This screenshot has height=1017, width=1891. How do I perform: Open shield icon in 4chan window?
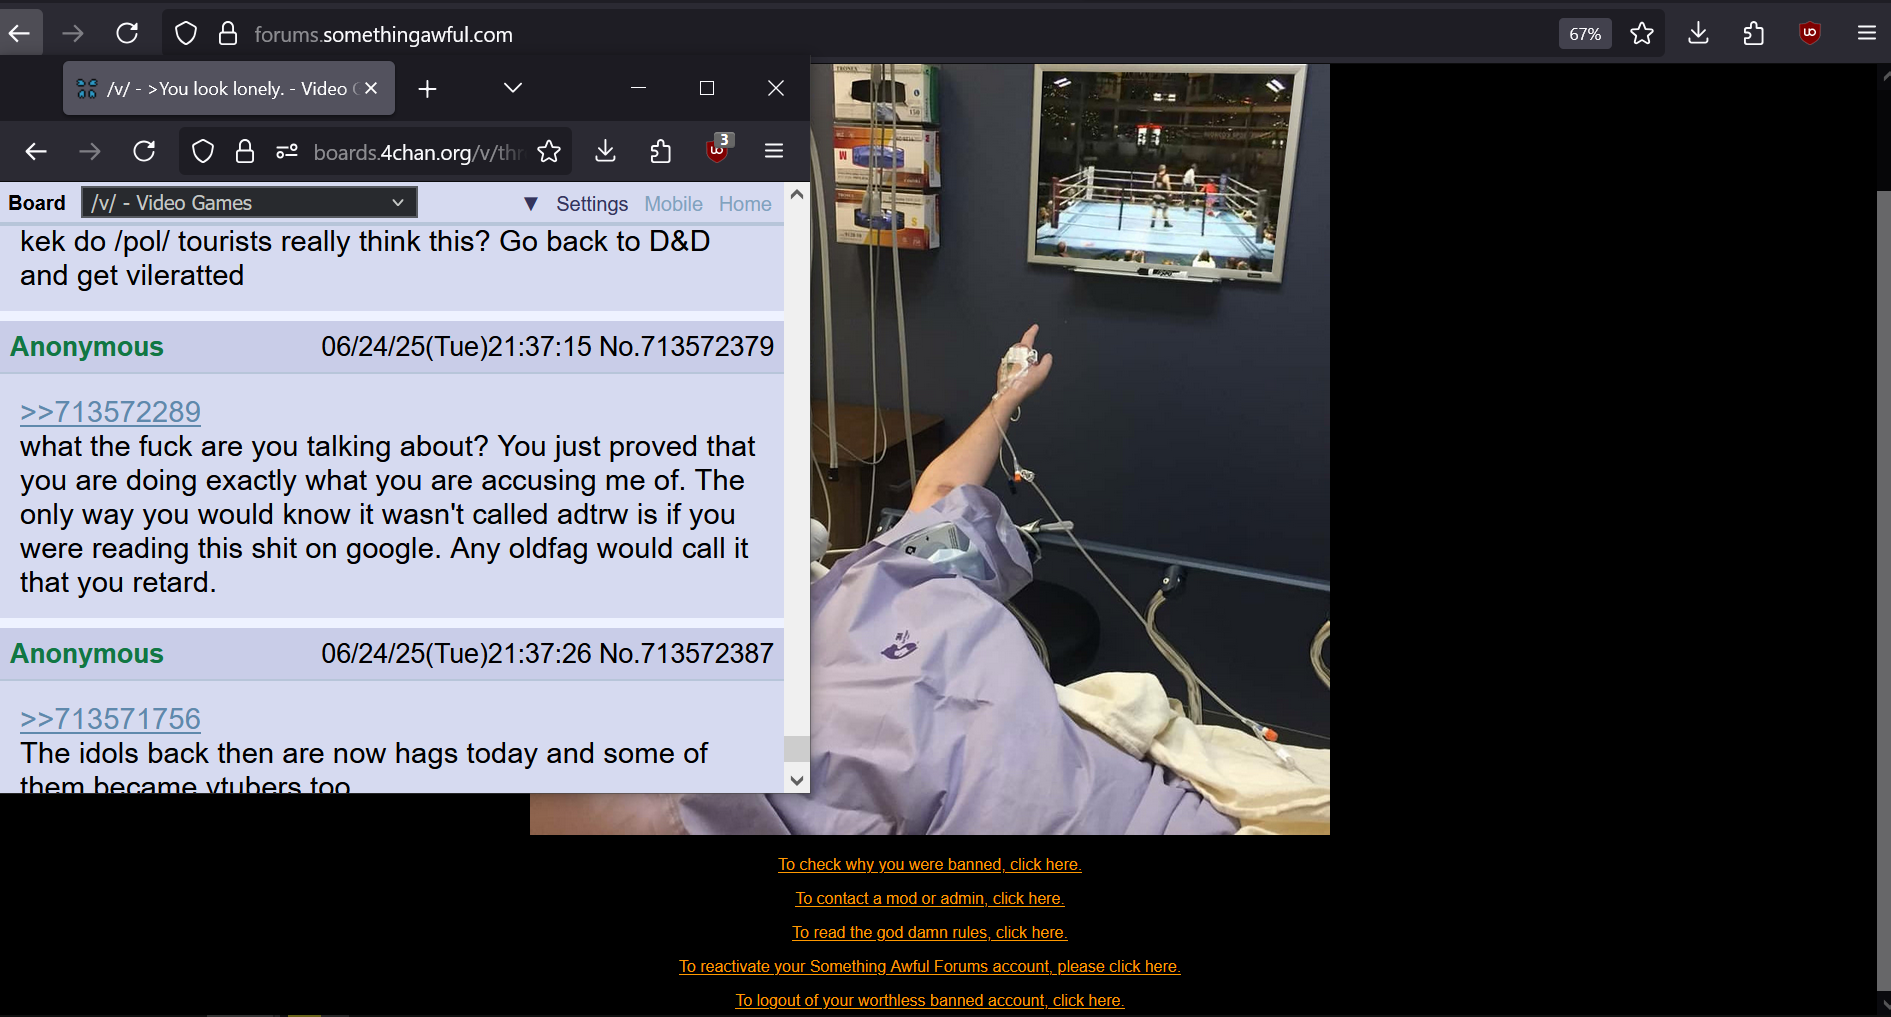(x=203, y=151)
